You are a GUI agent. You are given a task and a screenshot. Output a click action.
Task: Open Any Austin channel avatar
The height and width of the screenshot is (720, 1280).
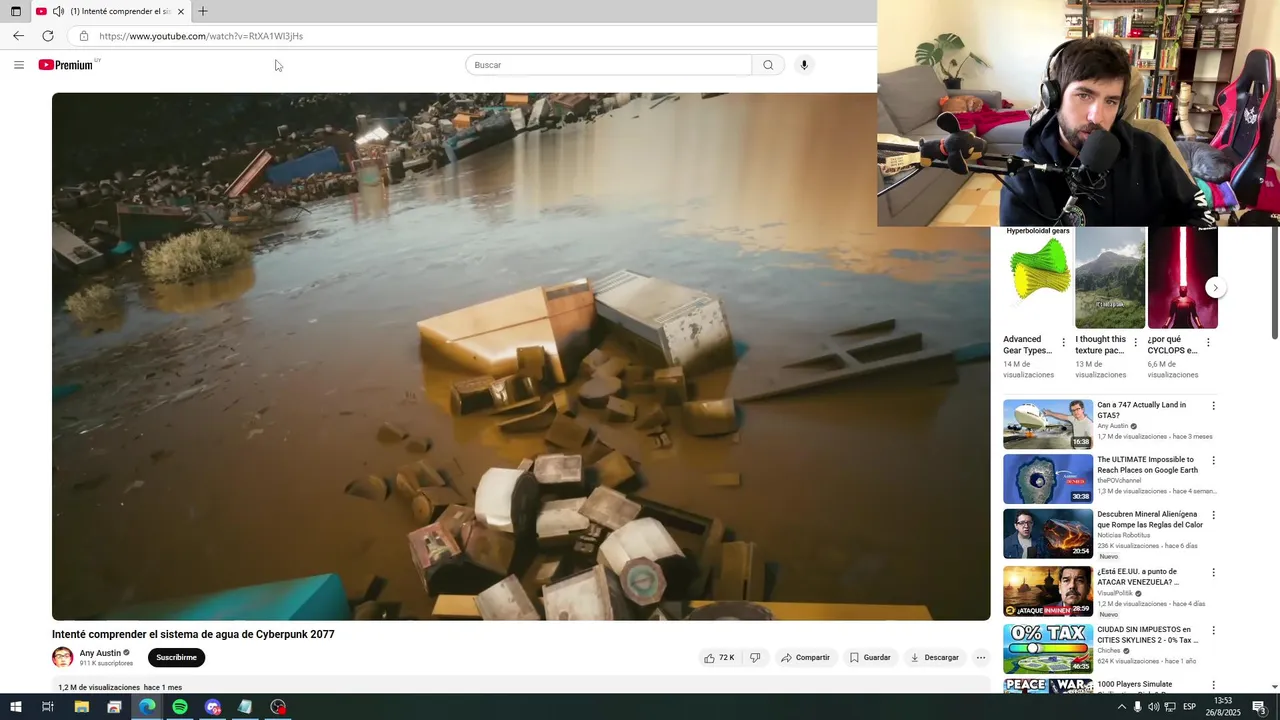click(62, 658)
